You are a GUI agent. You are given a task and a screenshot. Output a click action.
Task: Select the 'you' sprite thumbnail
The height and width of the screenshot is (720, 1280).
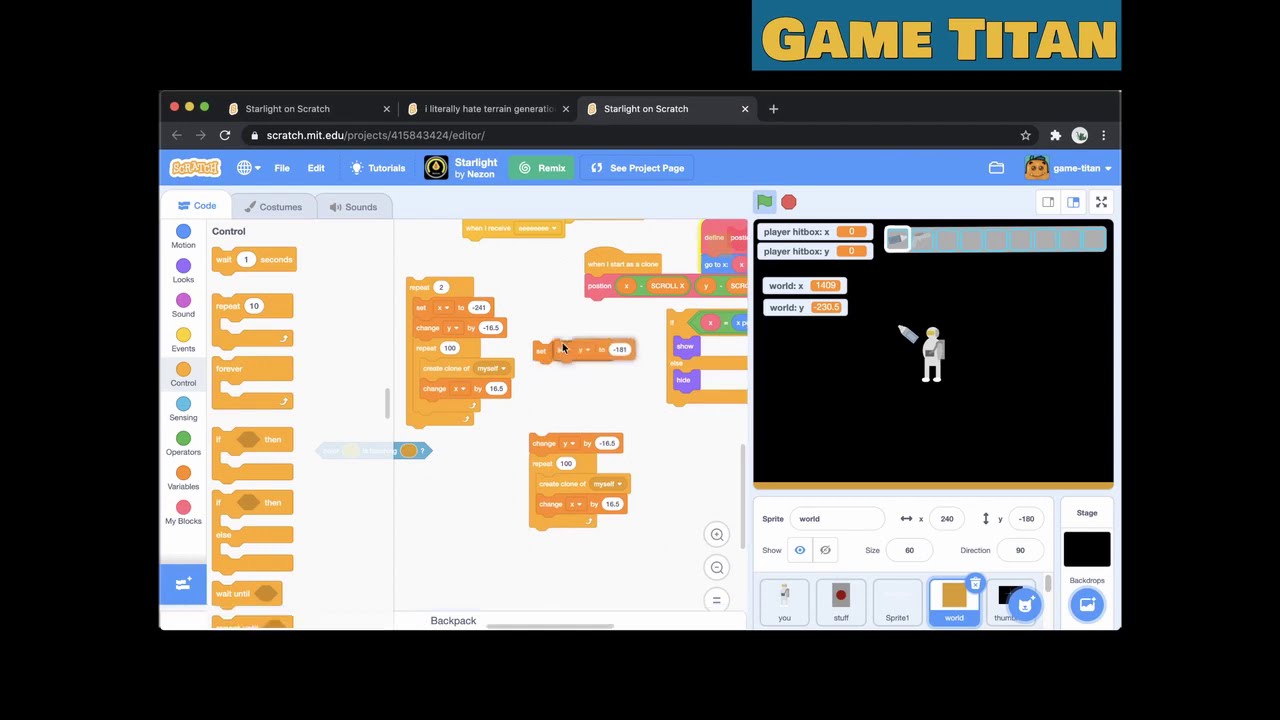point(784,602)
